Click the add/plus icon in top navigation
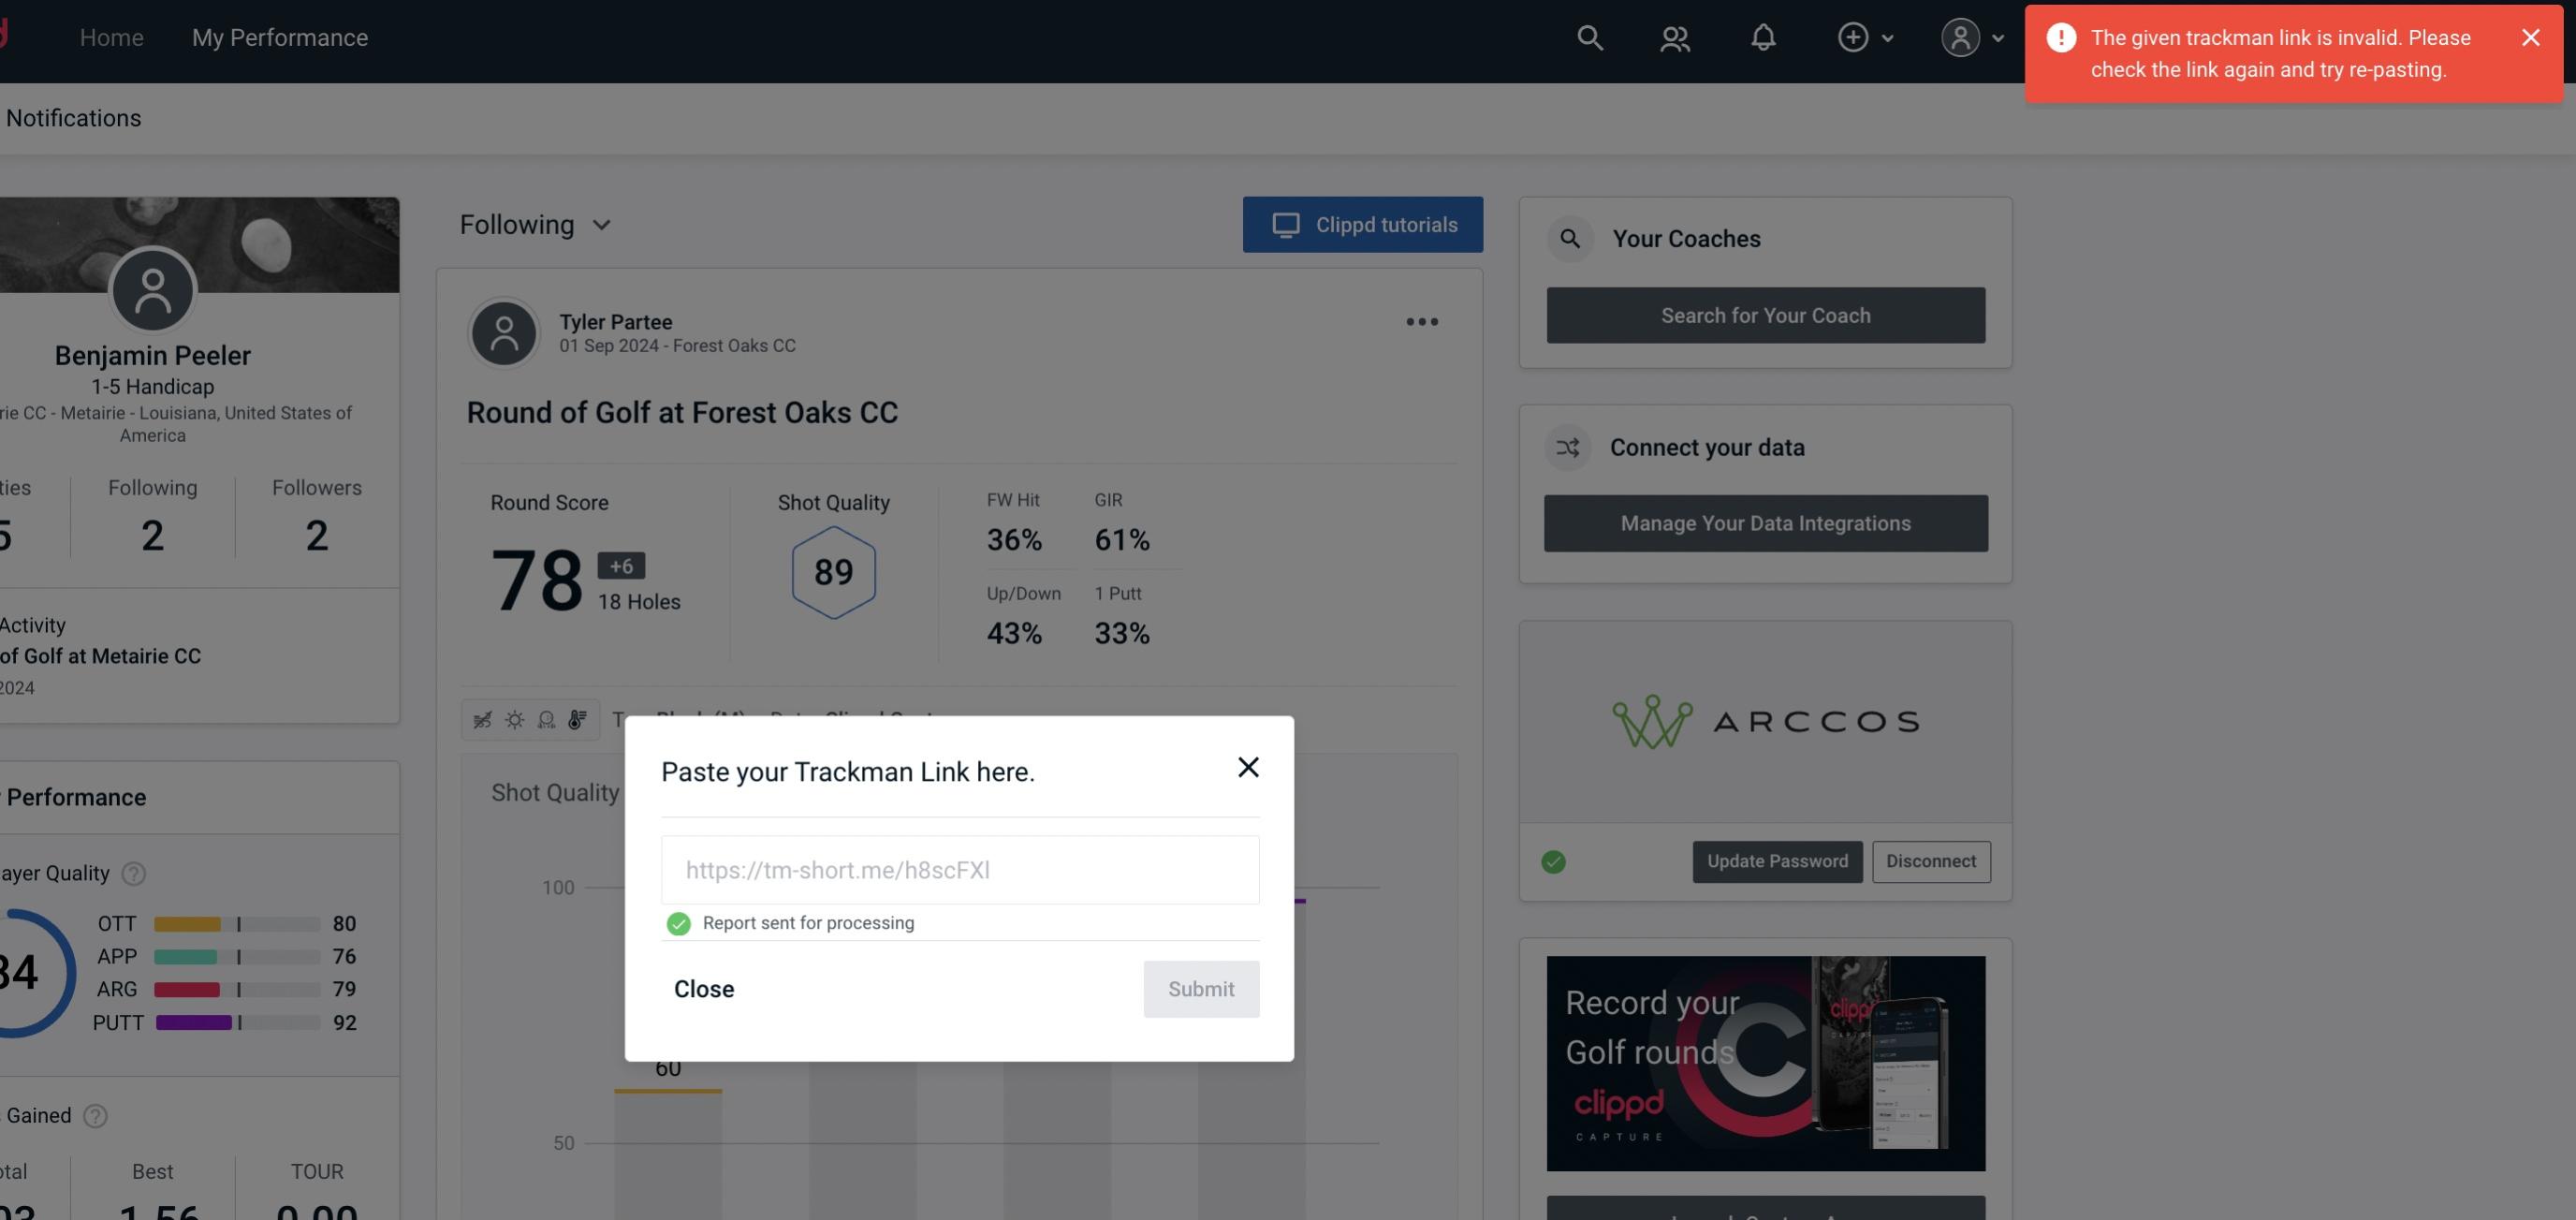The width and height of the screenshot is (2576, 1220). pyautogui.click(x=1851, y=37)
